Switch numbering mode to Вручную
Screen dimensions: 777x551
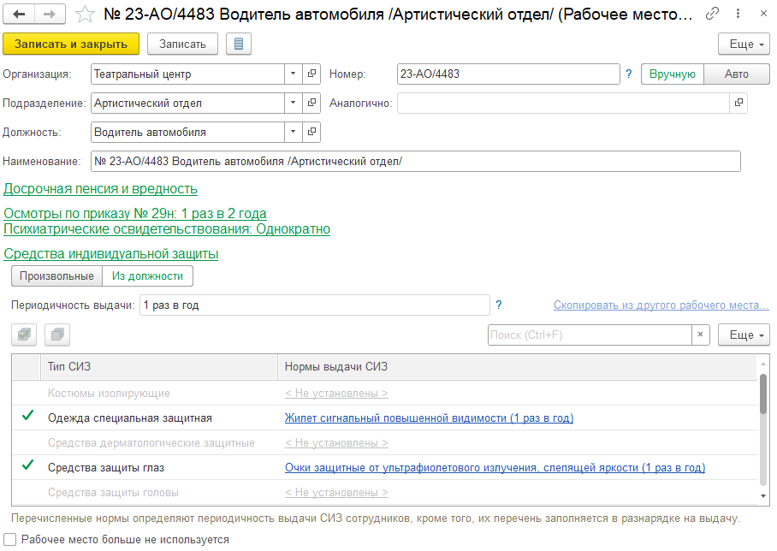click(x=672, y=74)
